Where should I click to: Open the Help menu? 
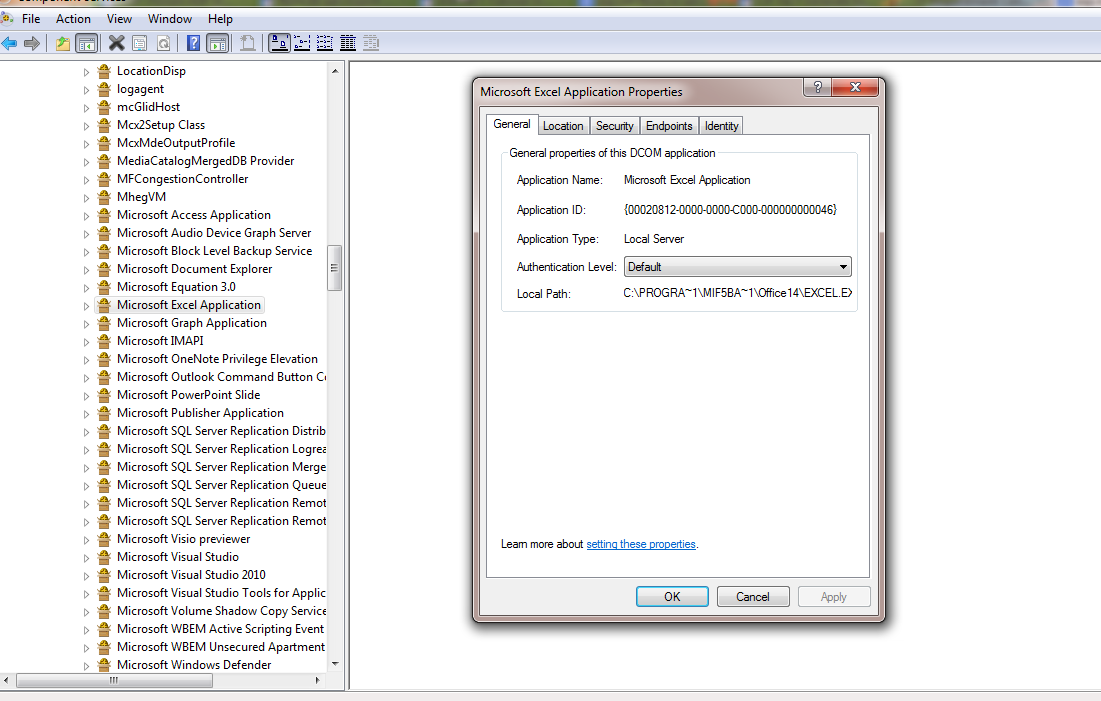pos(220,19)
